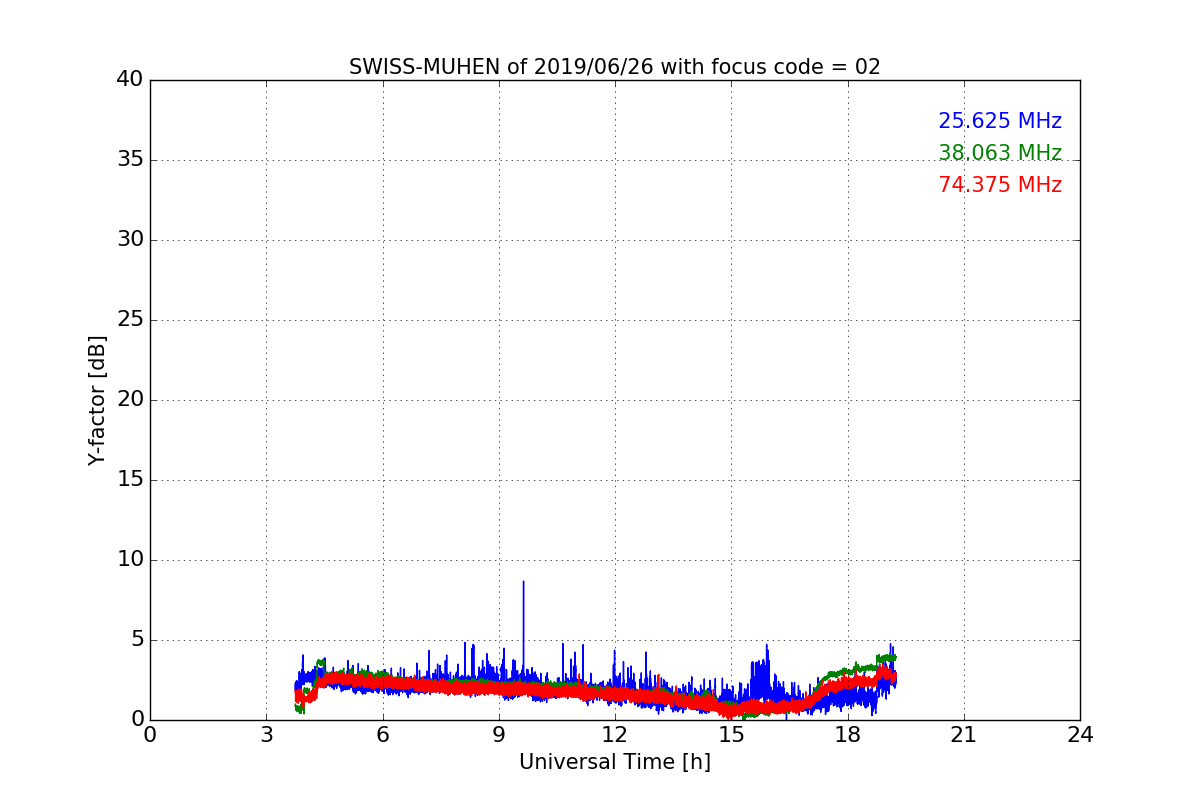Click the "18" tick on Universal Time axis
The image size is (1200, 800).
[848, 735]
